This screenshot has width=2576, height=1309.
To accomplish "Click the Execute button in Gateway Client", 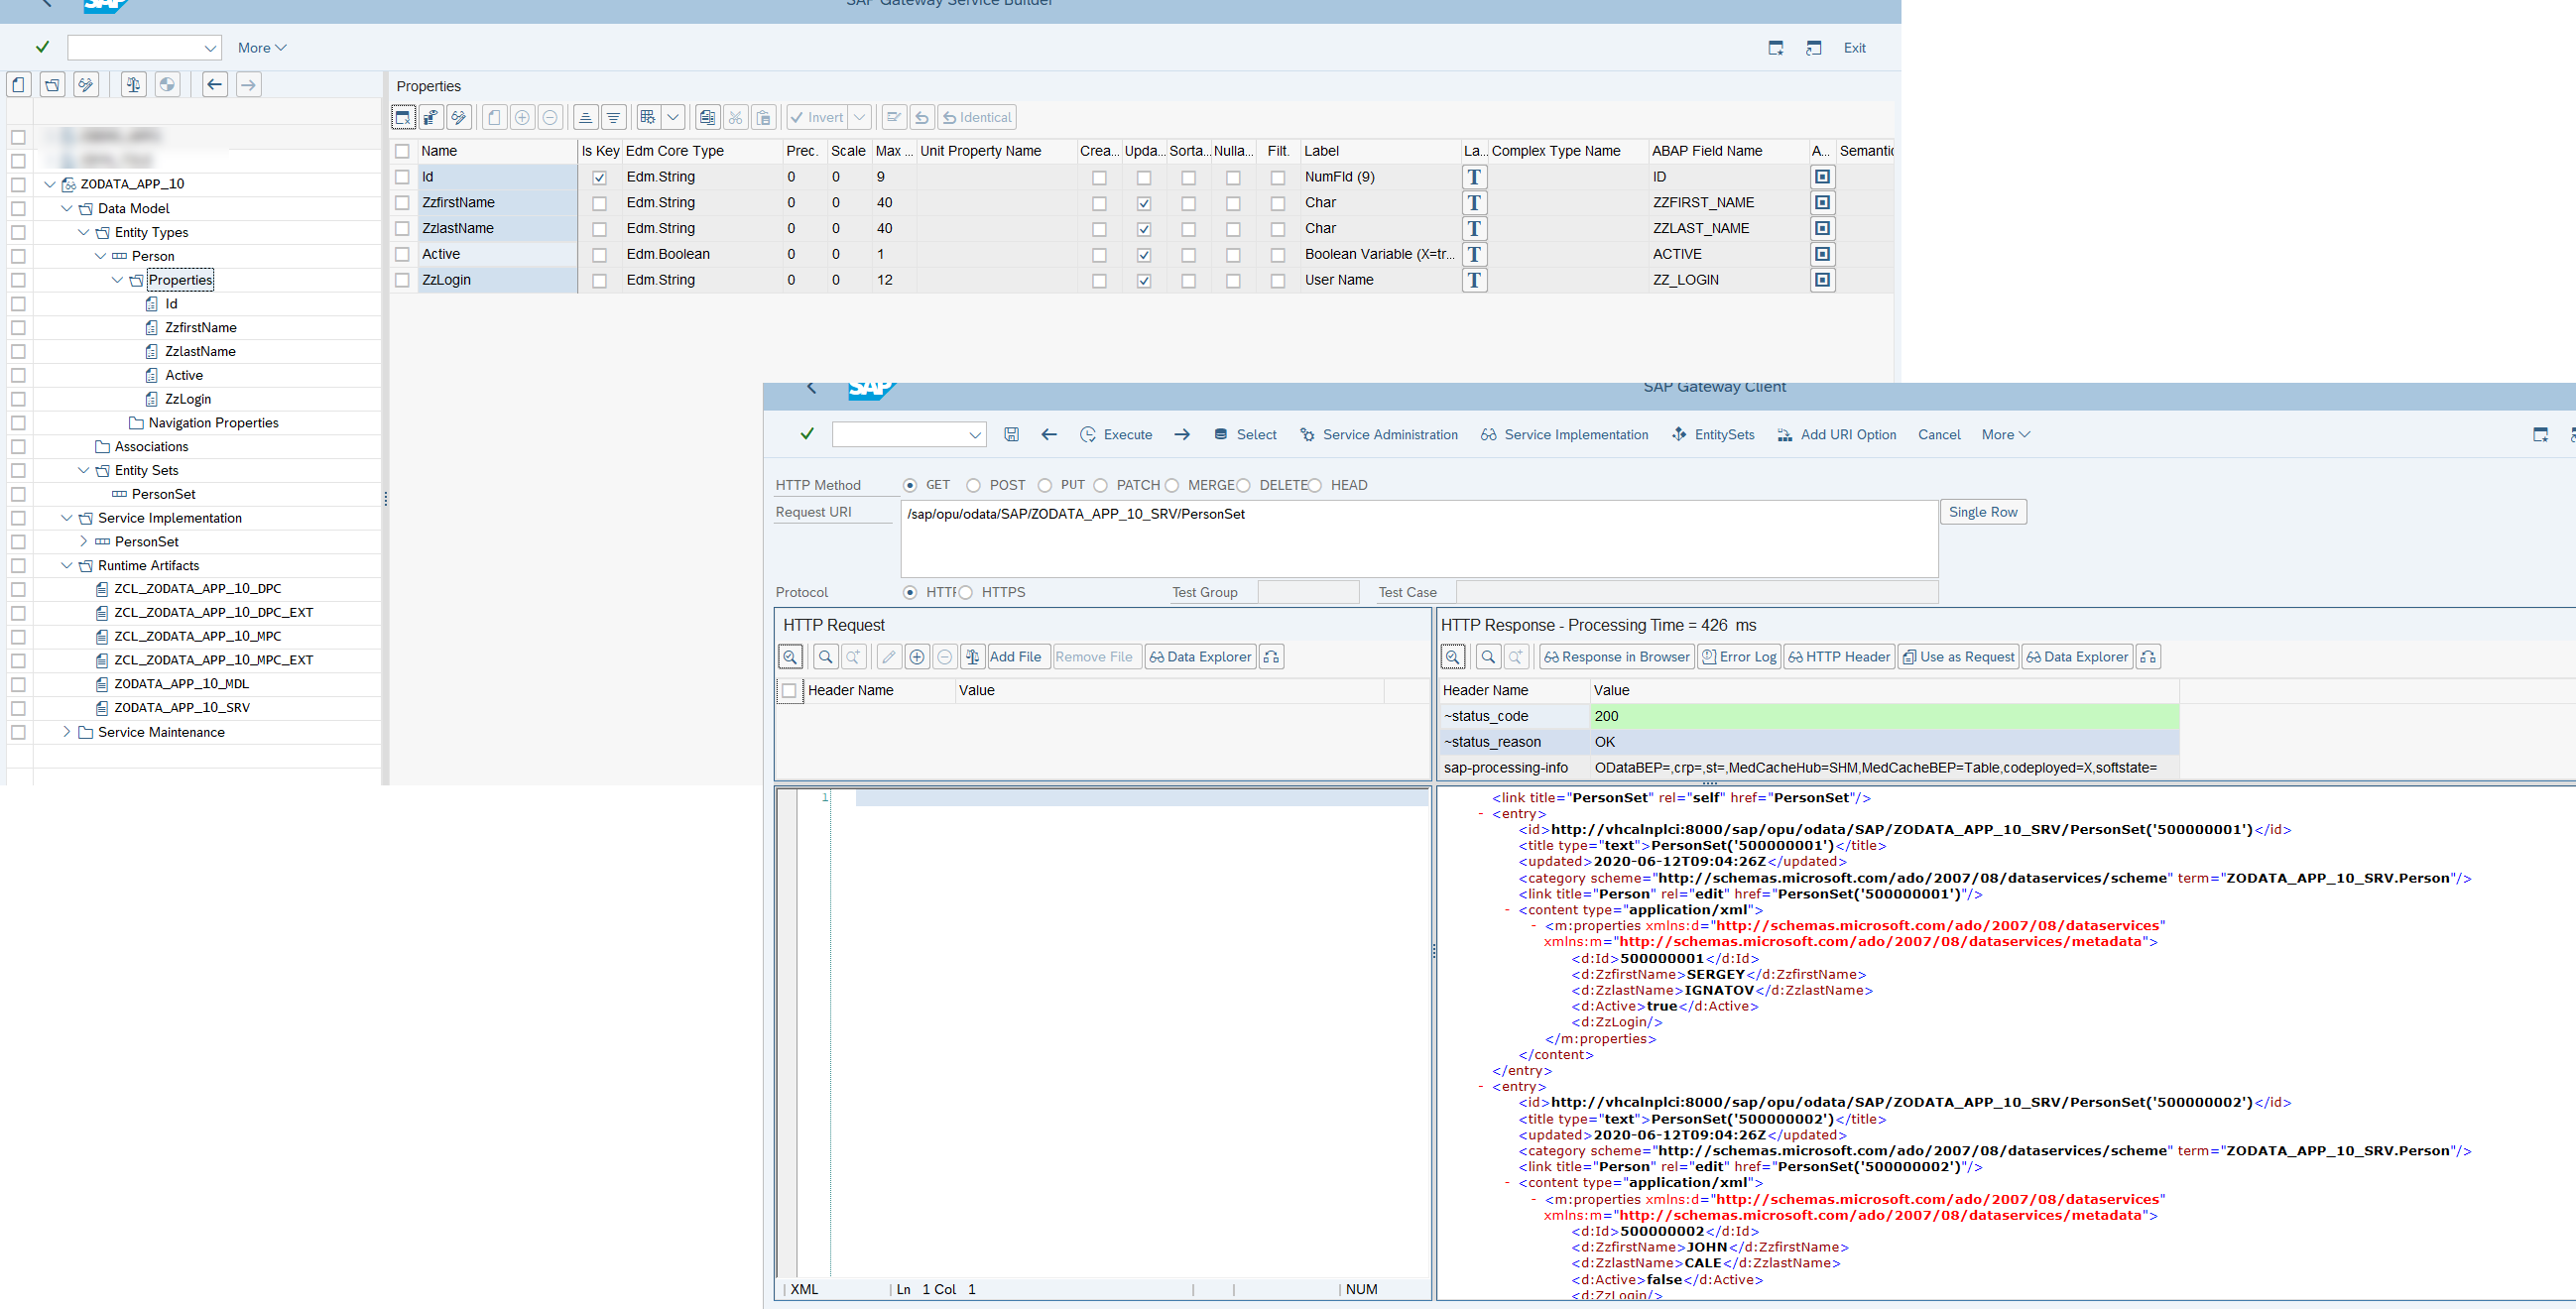I will 1116,435.
